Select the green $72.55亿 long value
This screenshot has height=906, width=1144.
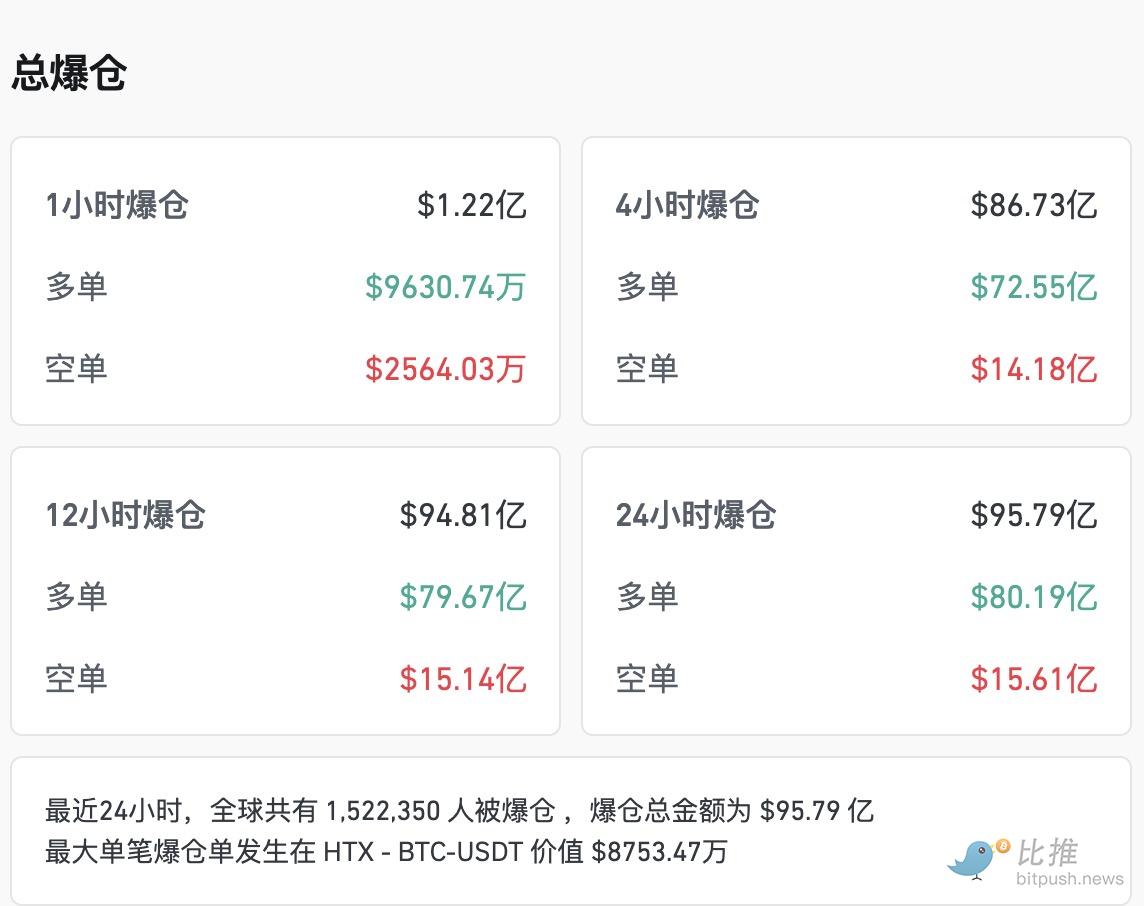(1033, 287)
